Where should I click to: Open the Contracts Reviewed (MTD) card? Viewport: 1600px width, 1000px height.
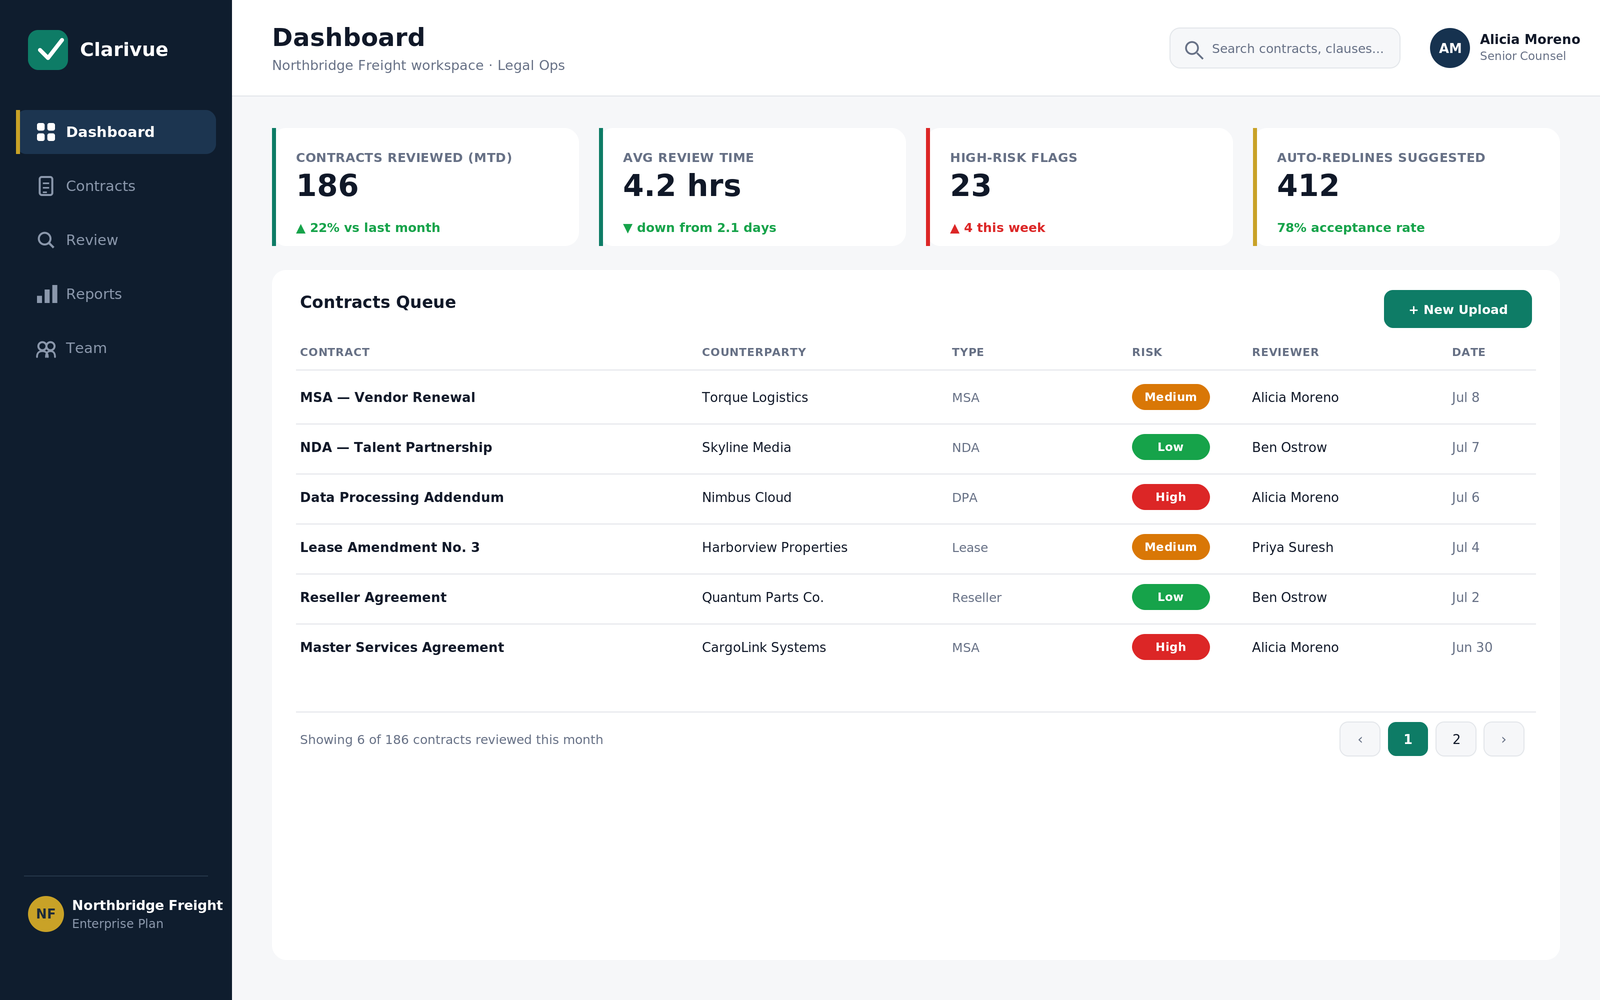pos(426,187)
